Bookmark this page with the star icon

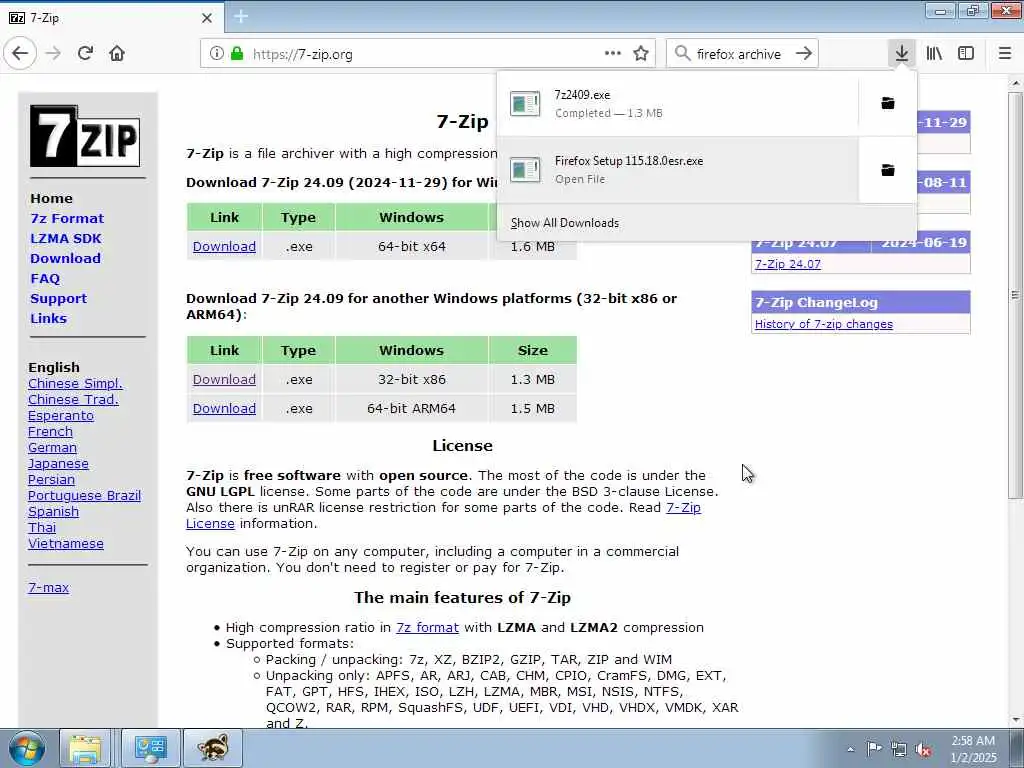(x=641, y=54)
